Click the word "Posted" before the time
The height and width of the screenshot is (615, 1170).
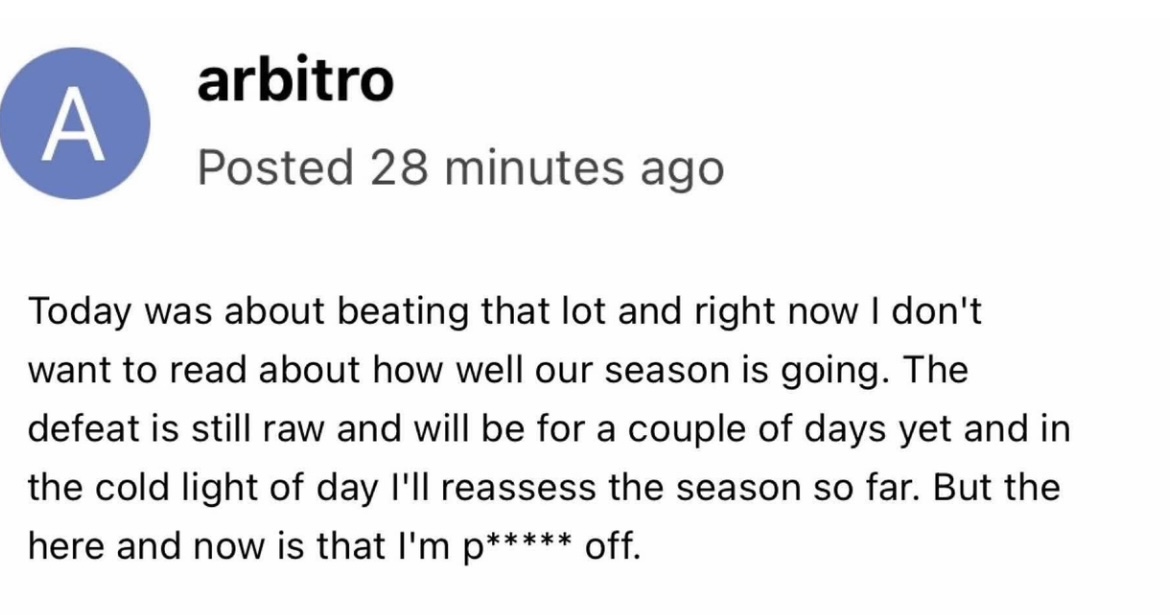tap(276, 168)
